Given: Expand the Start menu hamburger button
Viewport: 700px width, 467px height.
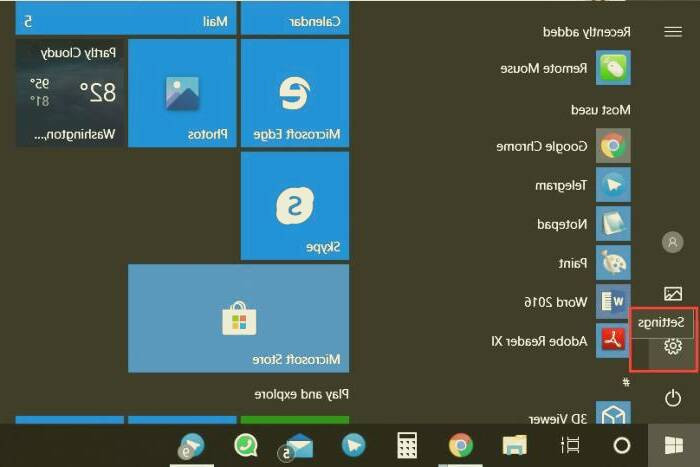Looking at the screenshot, I should pyautogui.click(x=673, y=32).
